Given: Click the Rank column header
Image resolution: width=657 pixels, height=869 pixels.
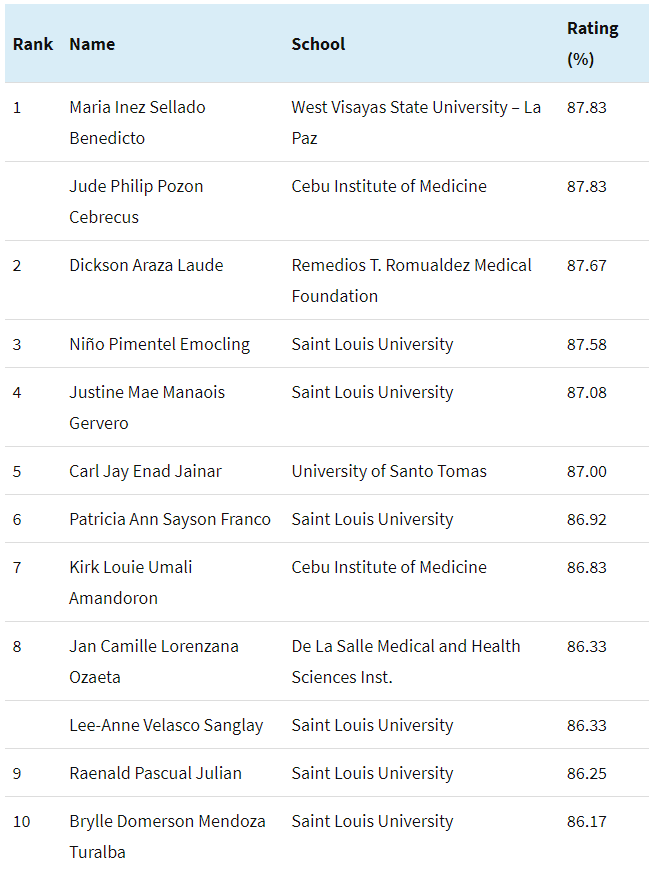Looking at the screenshot, I should (33, 44).
